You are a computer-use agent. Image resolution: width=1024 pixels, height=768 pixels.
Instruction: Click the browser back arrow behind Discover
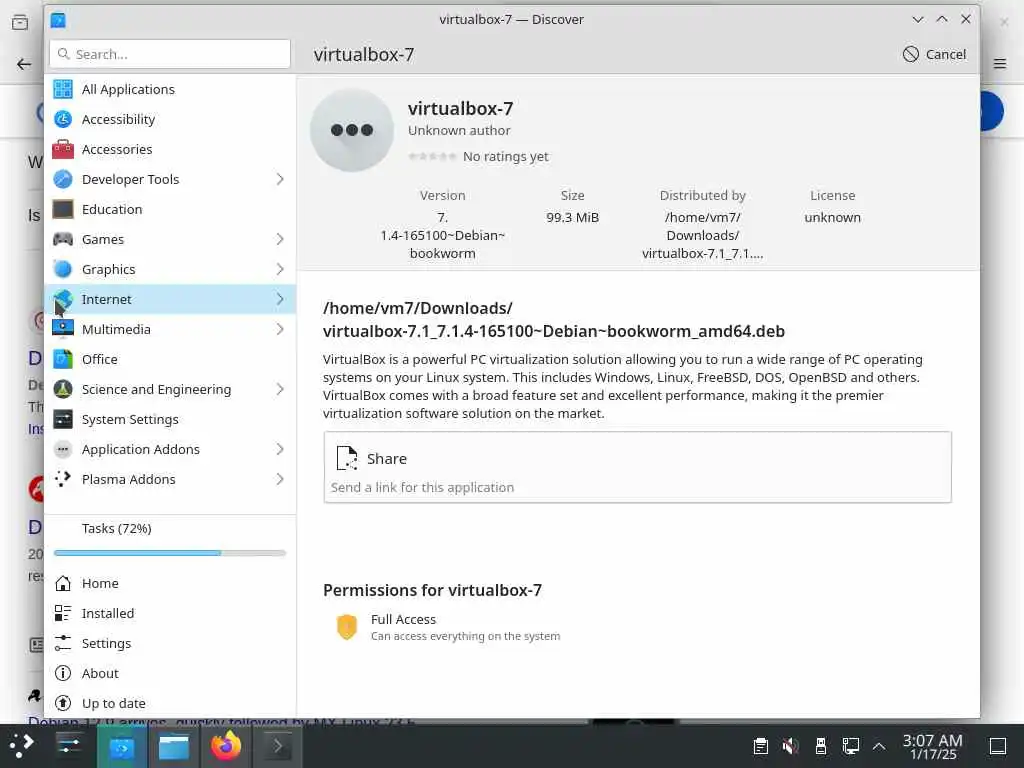click(x=24, y=64)
